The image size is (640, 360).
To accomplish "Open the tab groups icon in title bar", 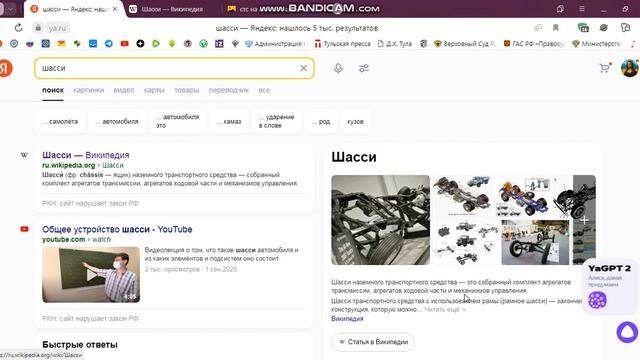I will (560, 9).
